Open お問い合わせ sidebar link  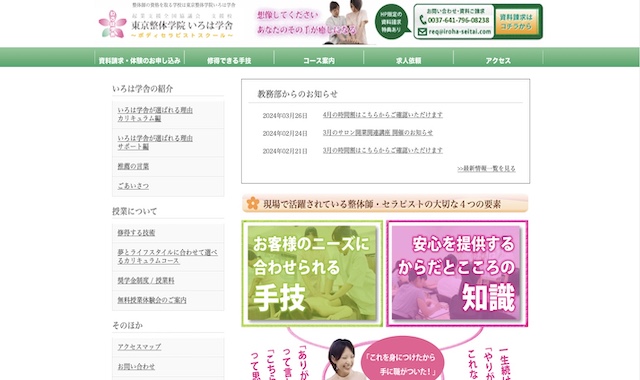(136, 367)
